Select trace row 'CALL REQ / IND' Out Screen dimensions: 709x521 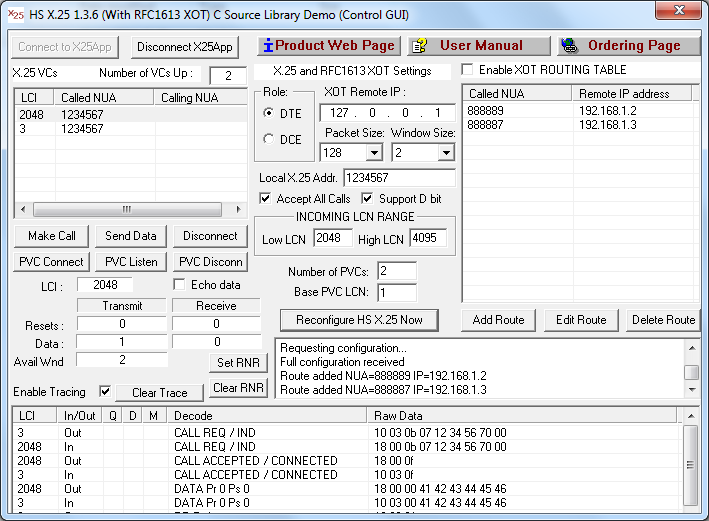point(346,433)
